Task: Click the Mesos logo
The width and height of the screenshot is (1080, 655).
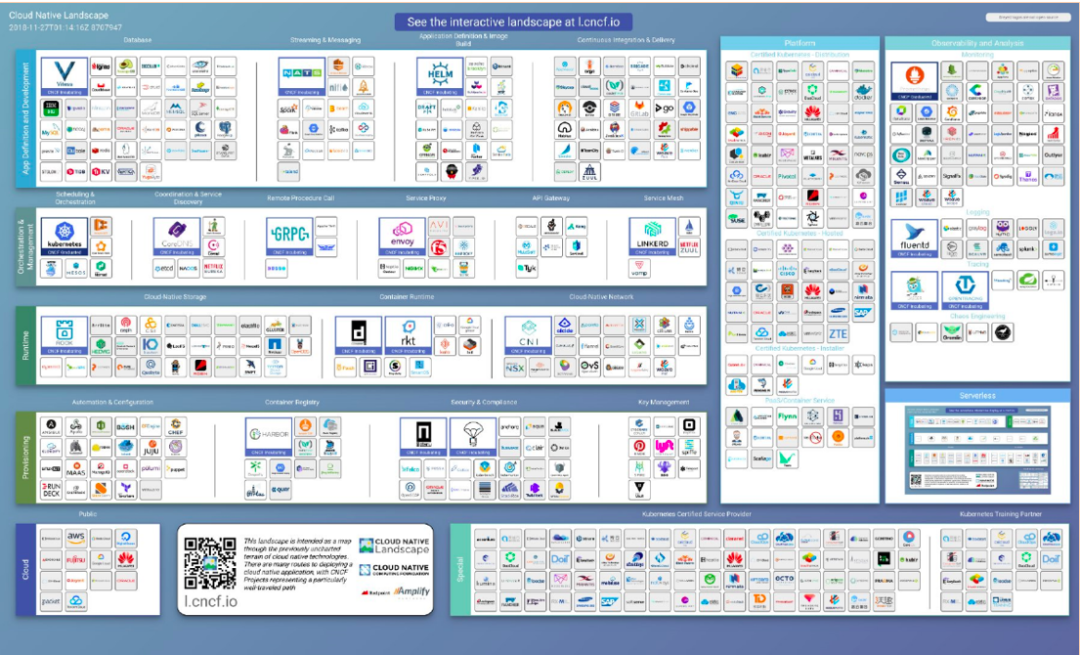Action: click(76, 269)
